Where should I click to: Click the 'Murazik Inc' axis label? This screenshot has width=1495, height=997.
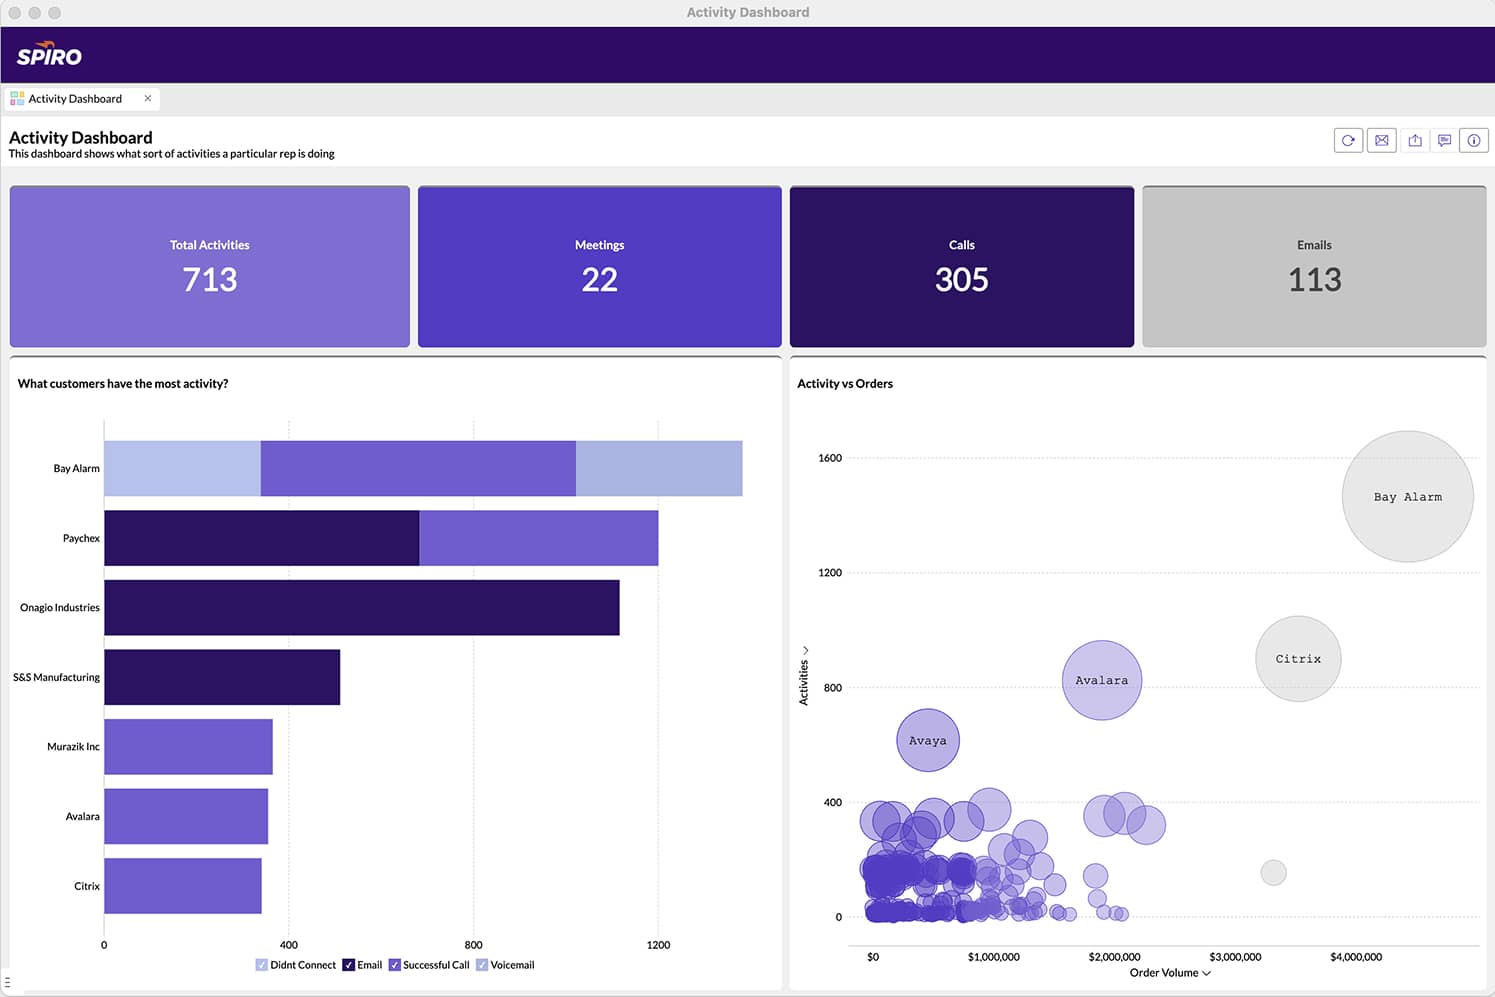click(x=73, y=747)
